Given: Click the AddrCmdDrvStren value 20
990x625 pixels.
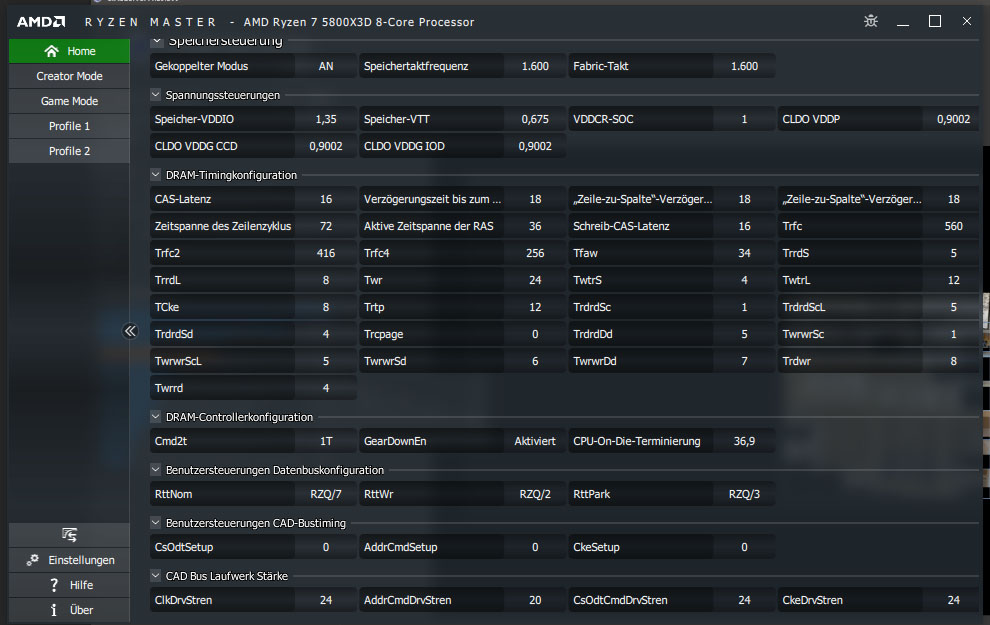Looking at the screenshot, I should click(x=535, y=600).
